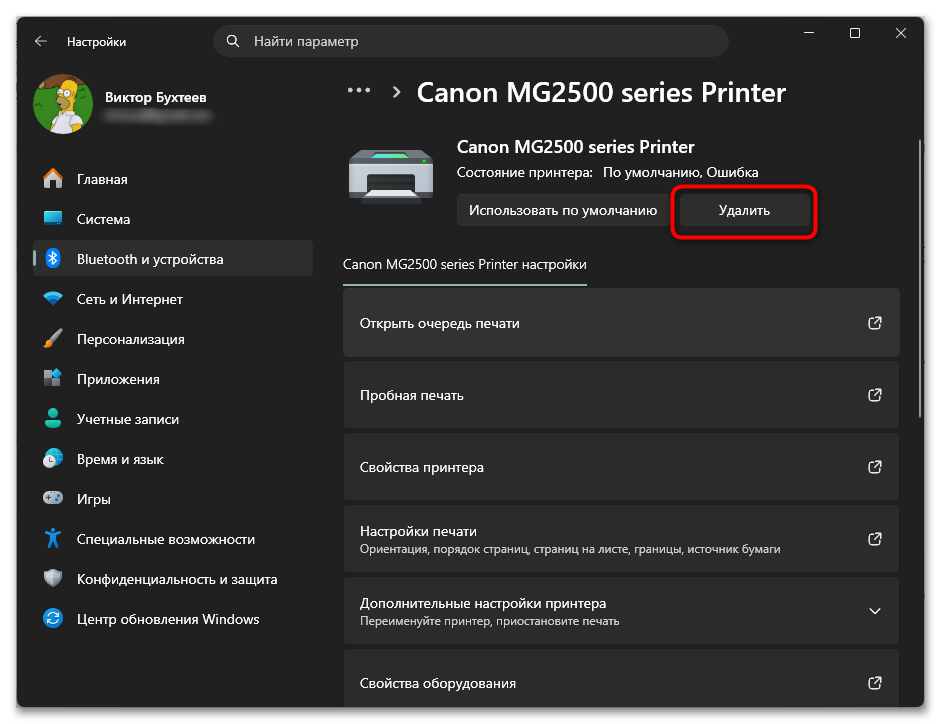Click the Найти параметр search field
941x724 pixels.
click(x=470, y=41)
